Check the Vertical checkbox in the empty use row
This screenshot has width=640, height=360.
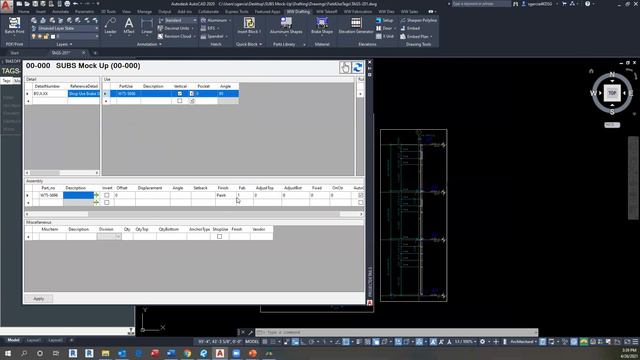180,101
